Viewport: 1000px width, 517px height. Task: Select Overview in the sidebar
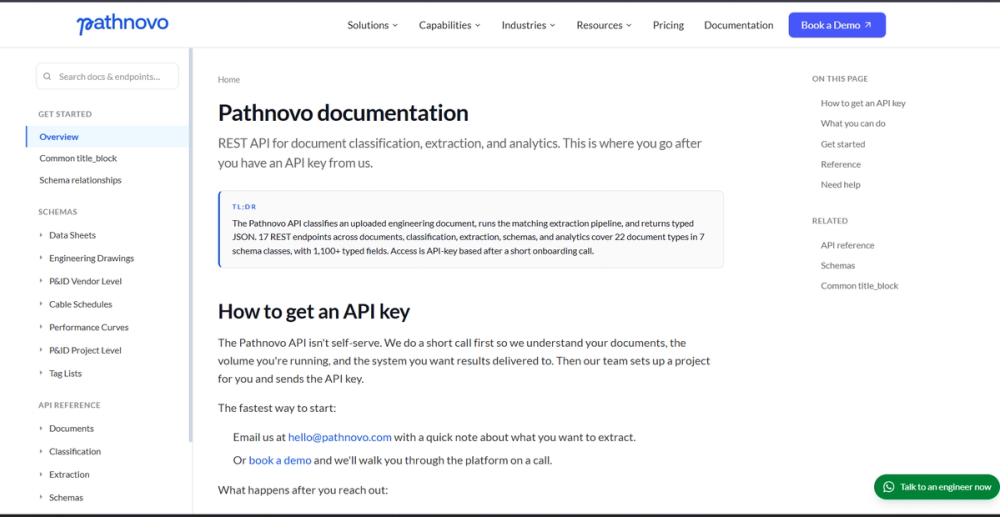tap(107, 136)
